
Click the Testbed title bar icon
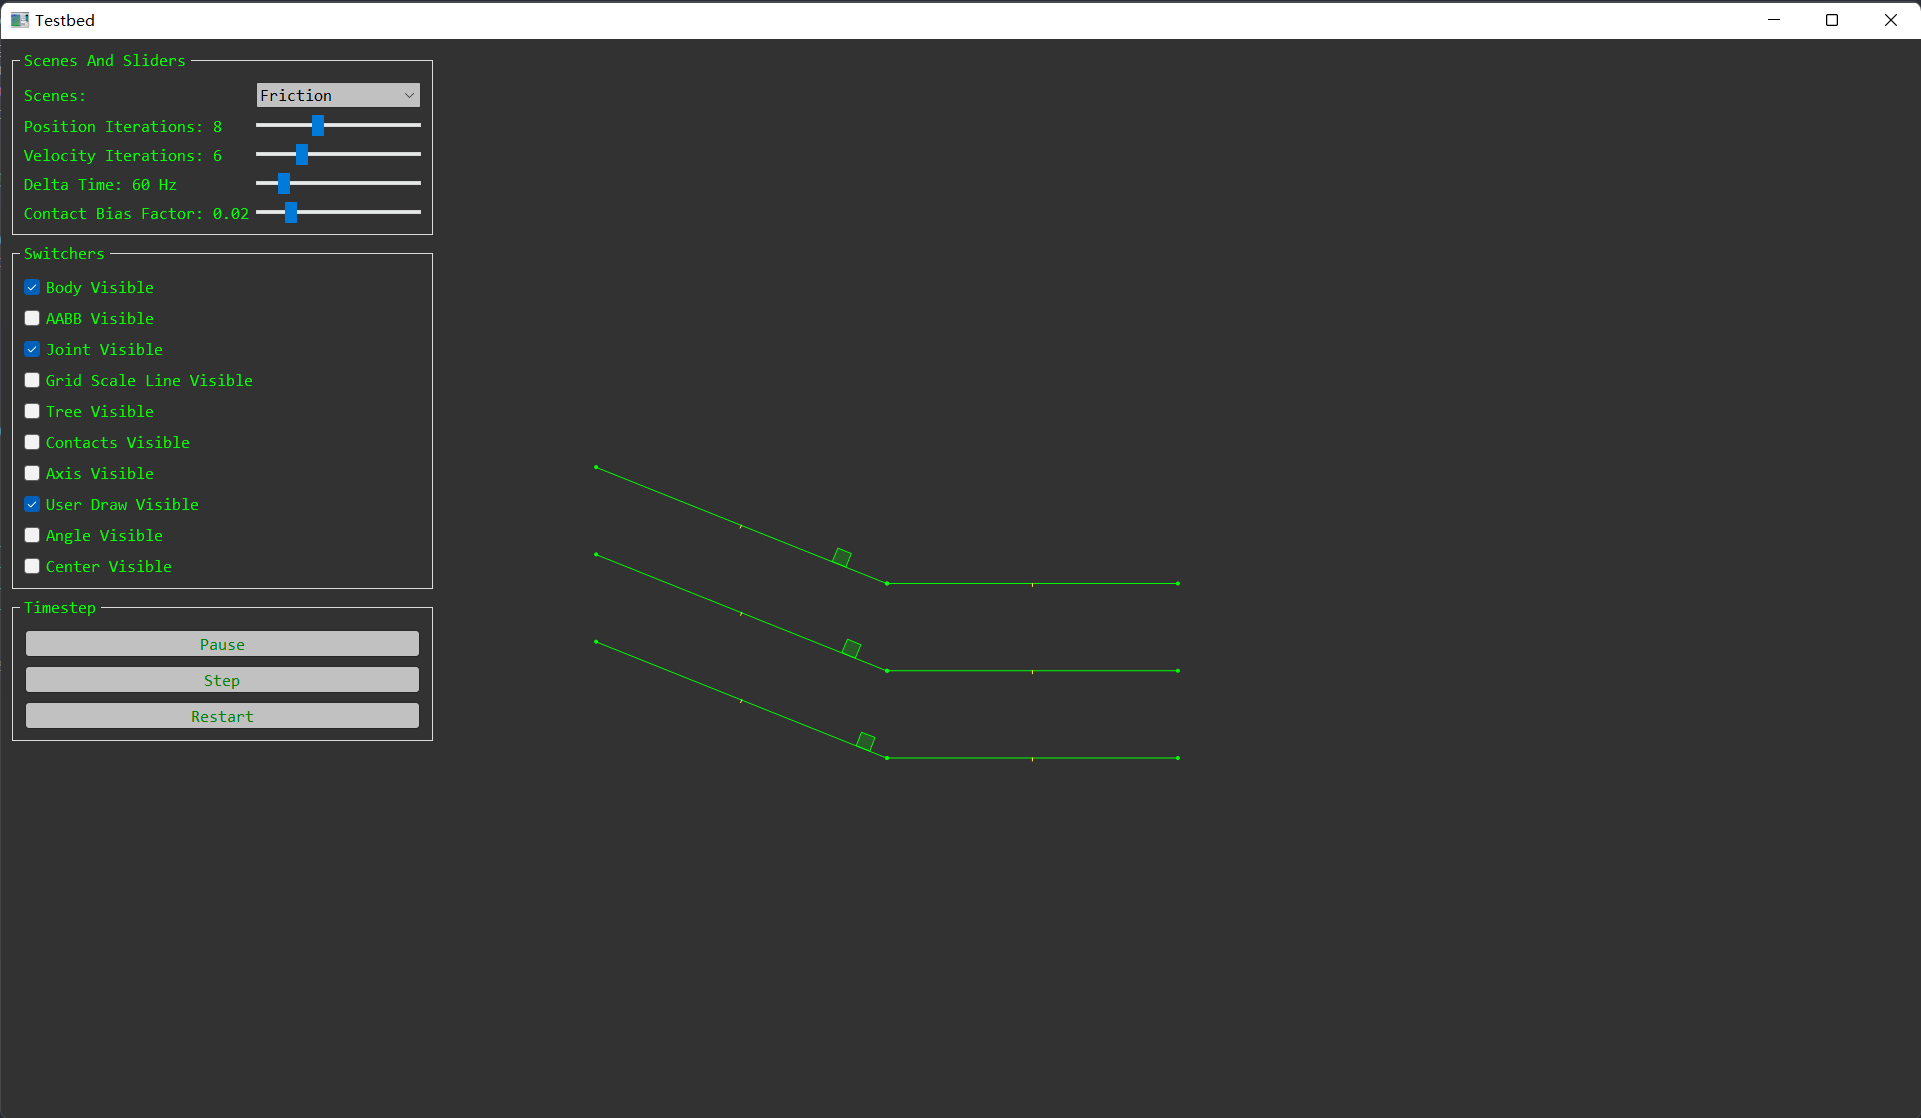click(x=19, y=19)
